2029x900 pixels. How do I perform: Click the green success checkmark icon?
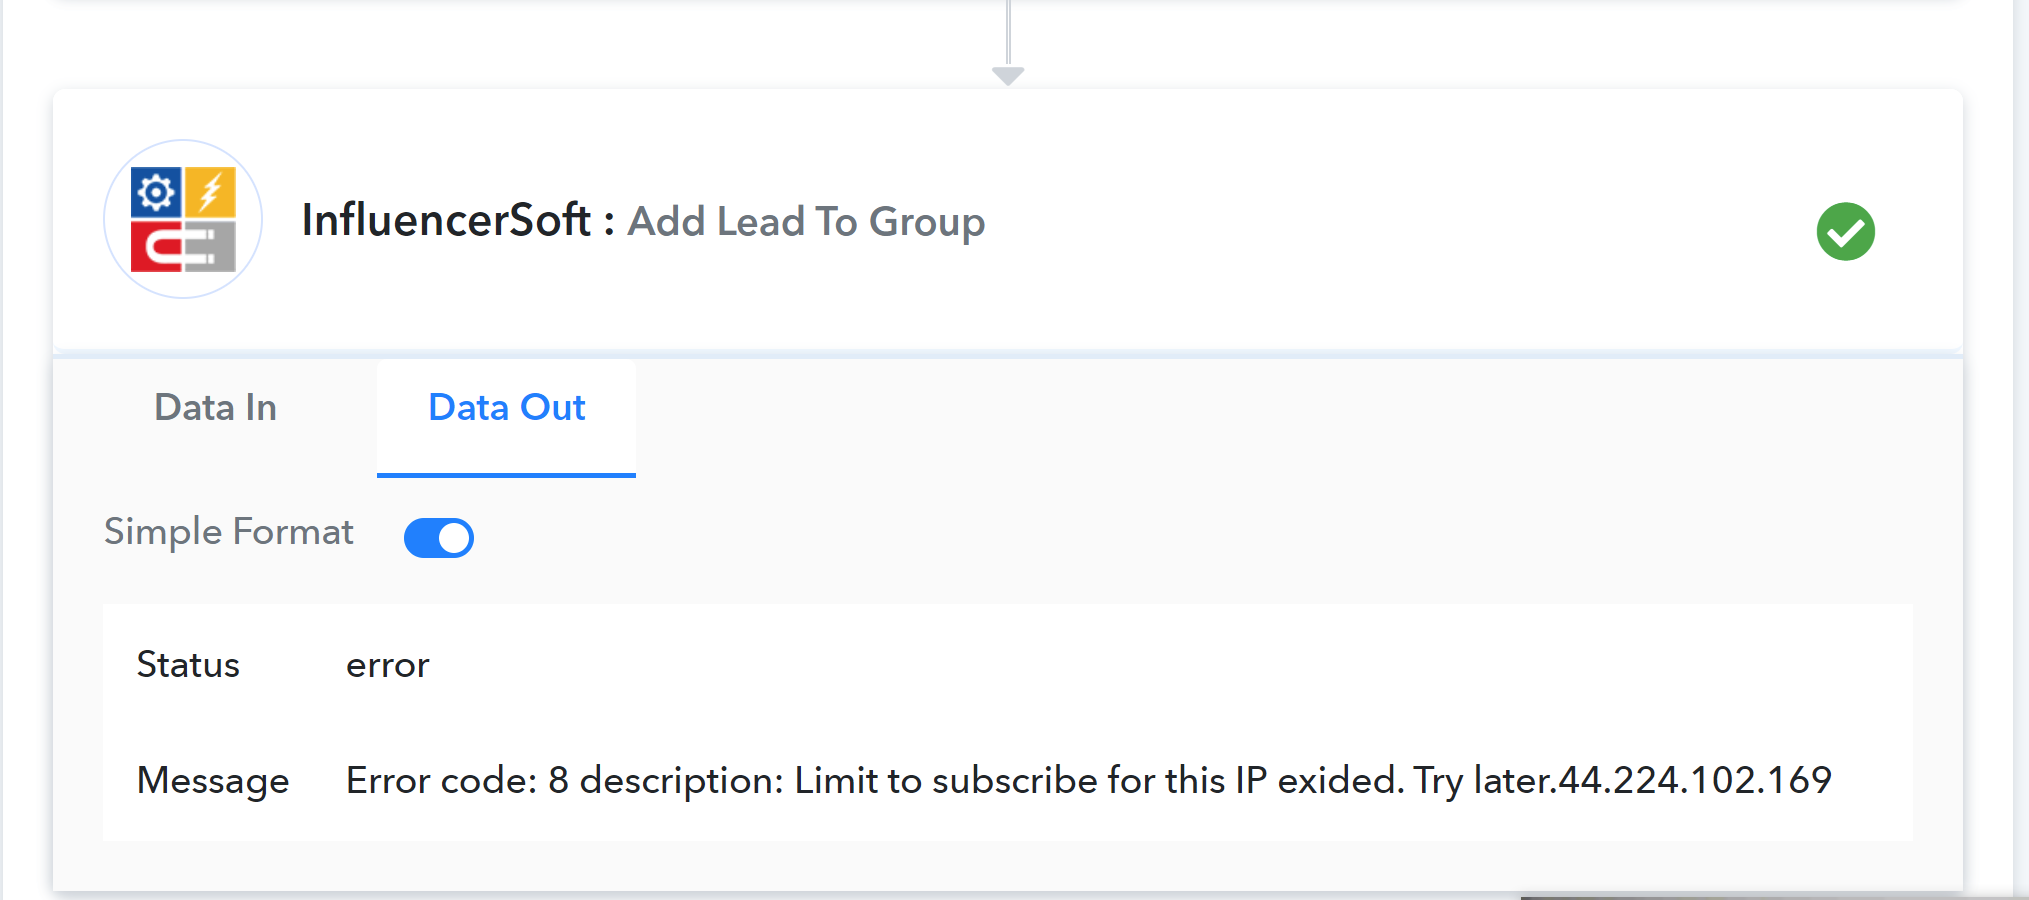(x=1845, y=232)
